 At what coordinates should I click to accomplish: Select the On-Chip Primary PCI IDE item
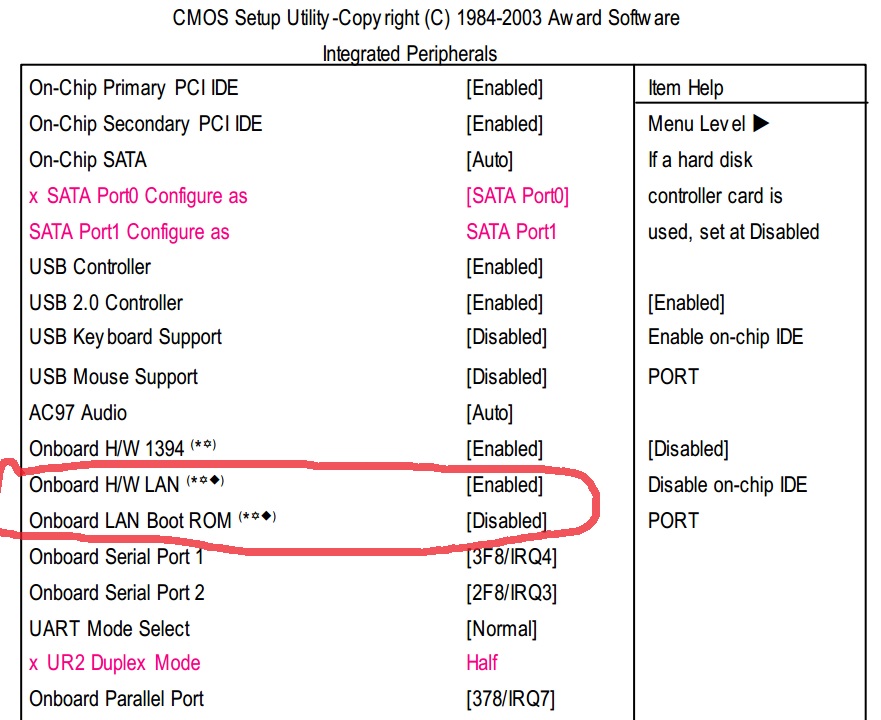(134, 88)
